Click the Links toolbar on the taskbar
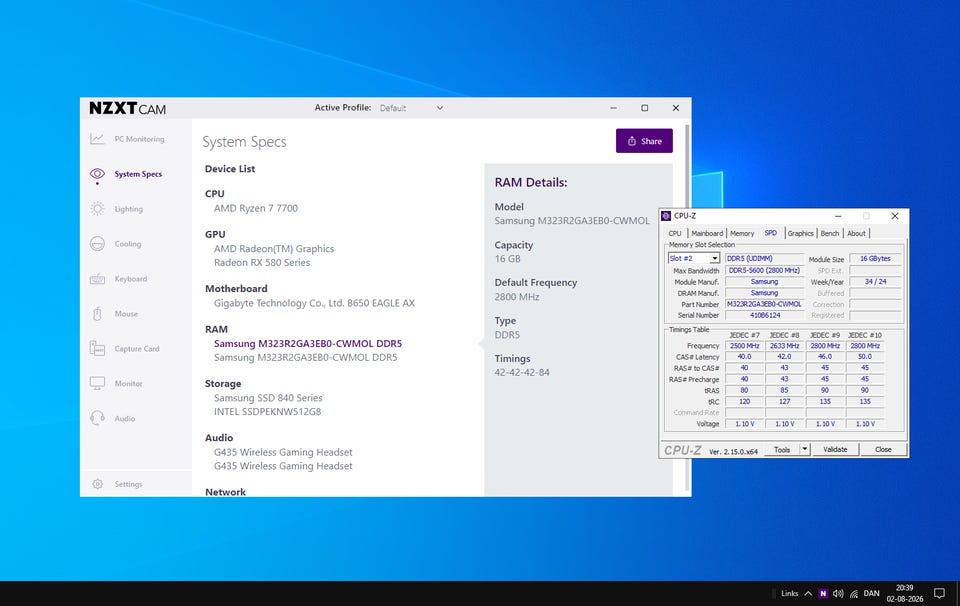 click(x=789, y=593)
